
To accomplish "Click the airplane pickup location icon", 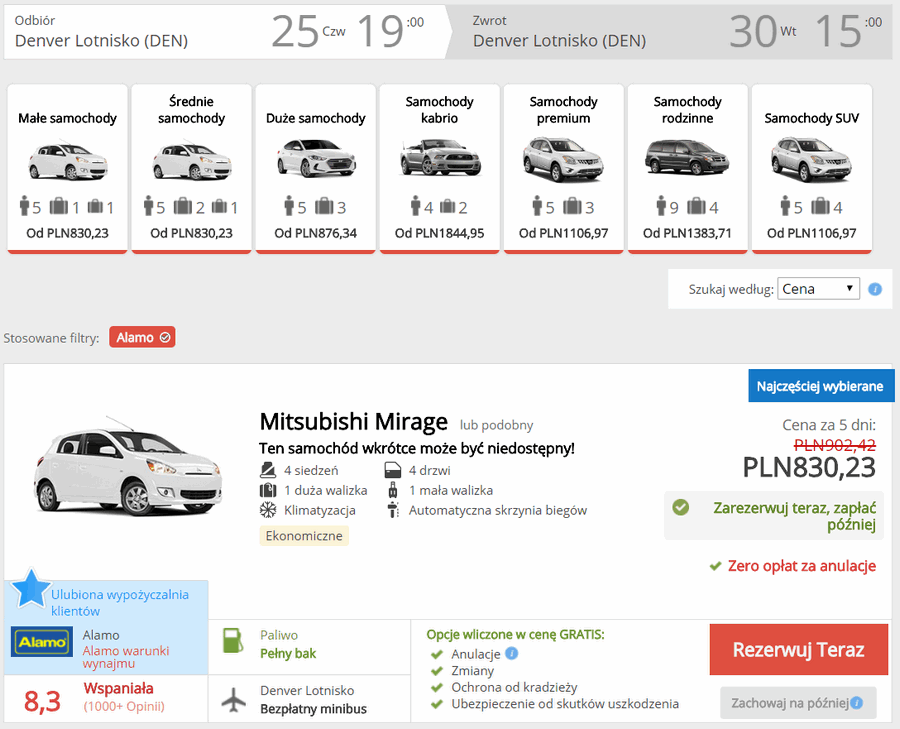I will pyautogui.click(x=234, y=700).
